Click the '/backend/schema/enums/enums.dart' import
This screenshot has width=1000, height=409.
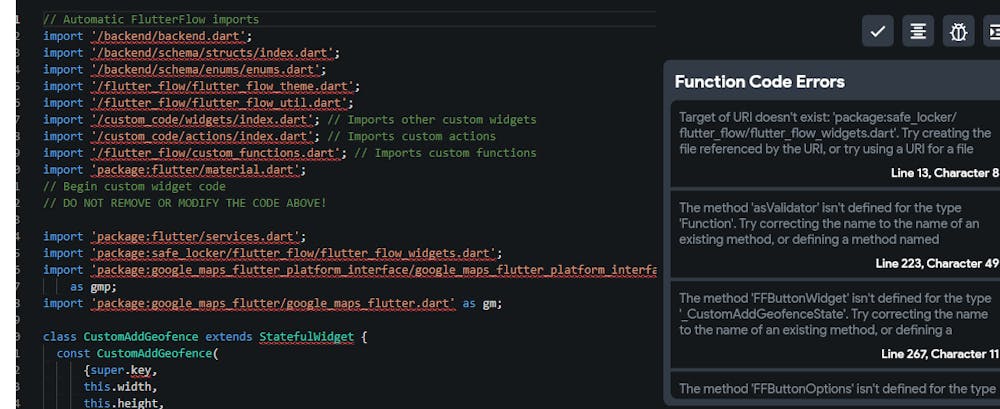point(206,70)
